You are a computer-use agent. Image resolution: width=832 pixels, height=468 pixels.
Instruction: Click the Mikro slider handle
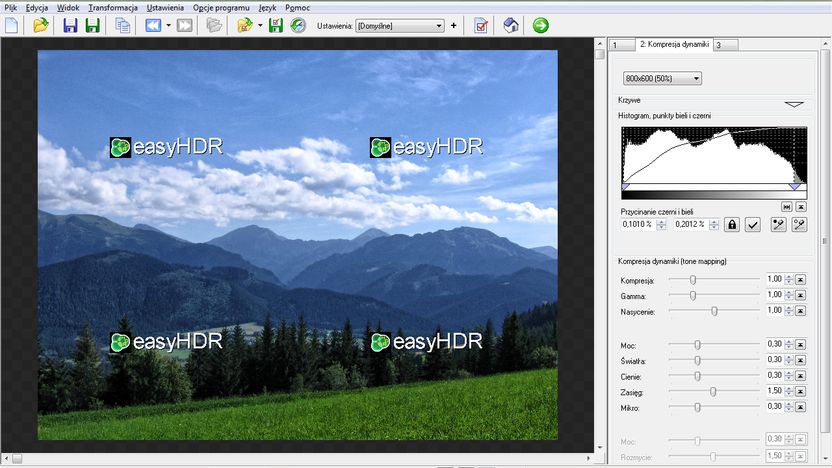[x=697, y=407]
